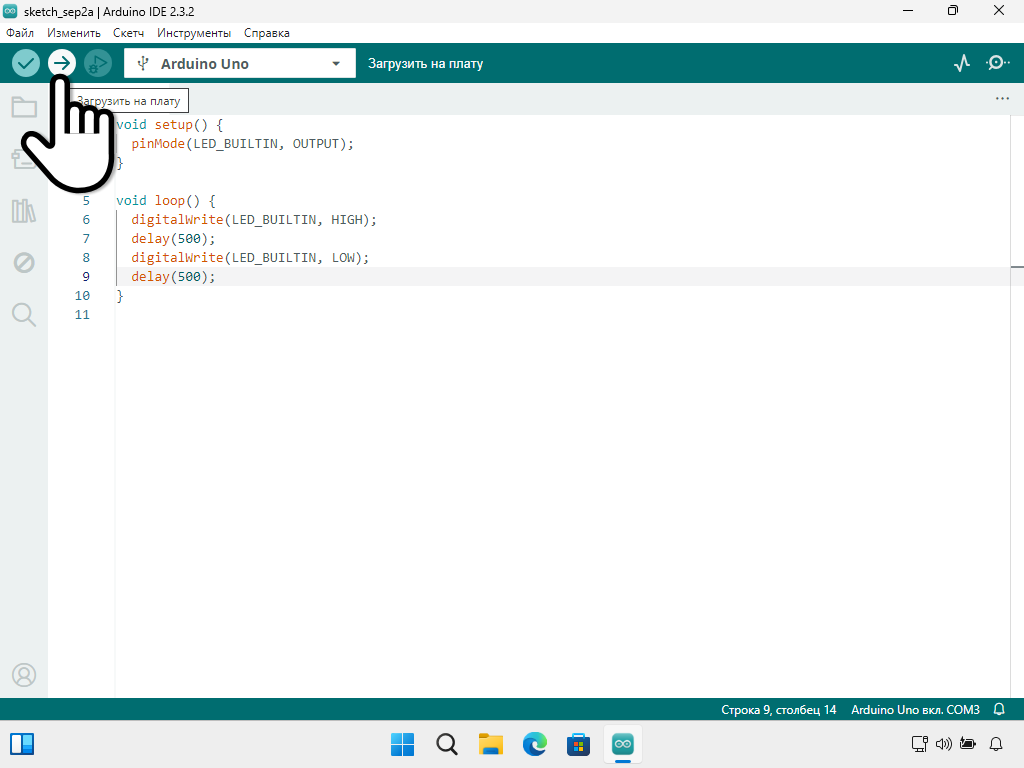This screenshot has width=1024, height=768.
Task: Open the Library Manager sidebar panel
Action: click(x=24, y=211)
